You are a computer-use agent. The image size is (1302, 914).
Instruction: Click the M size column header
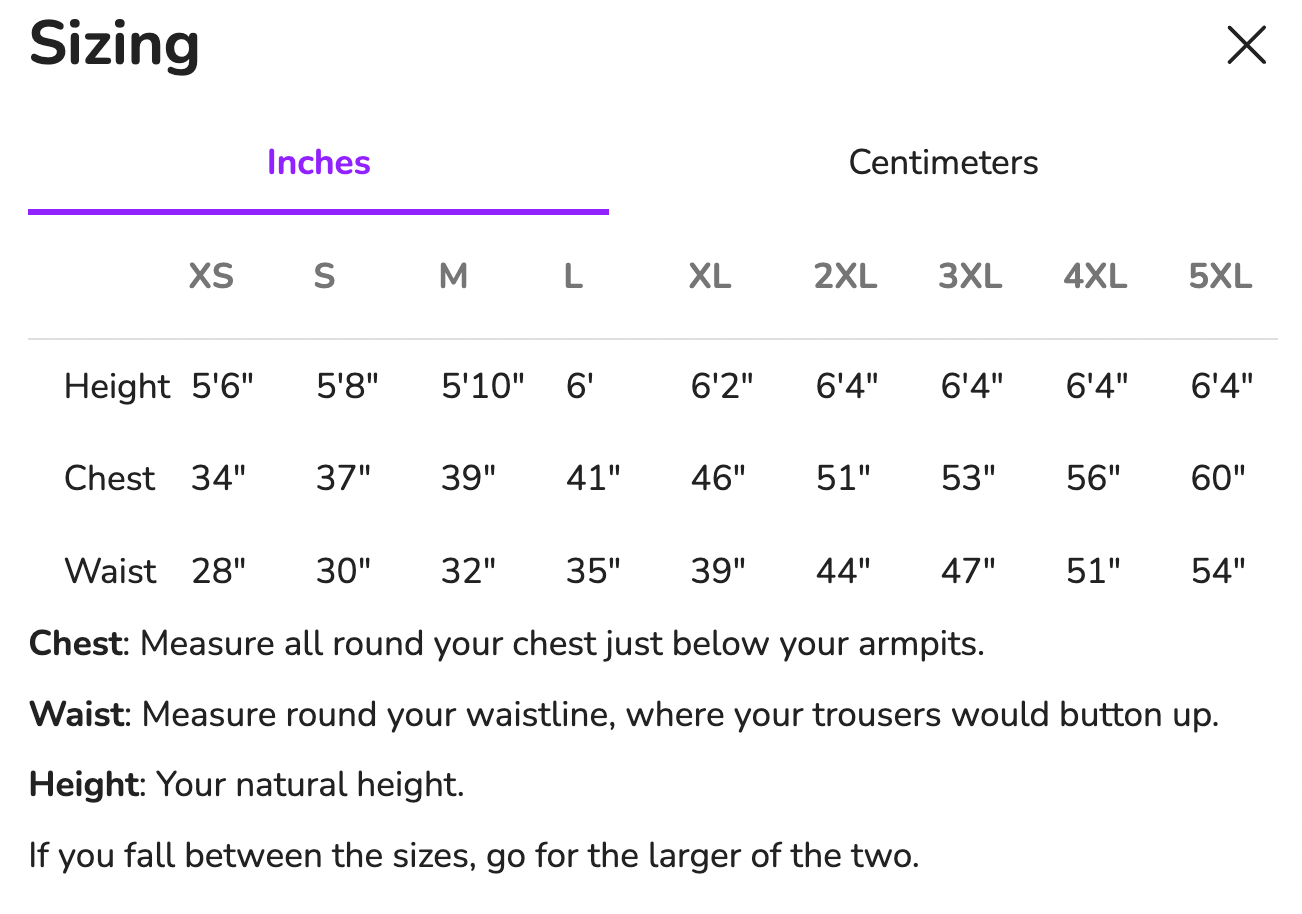click(453, 276)
